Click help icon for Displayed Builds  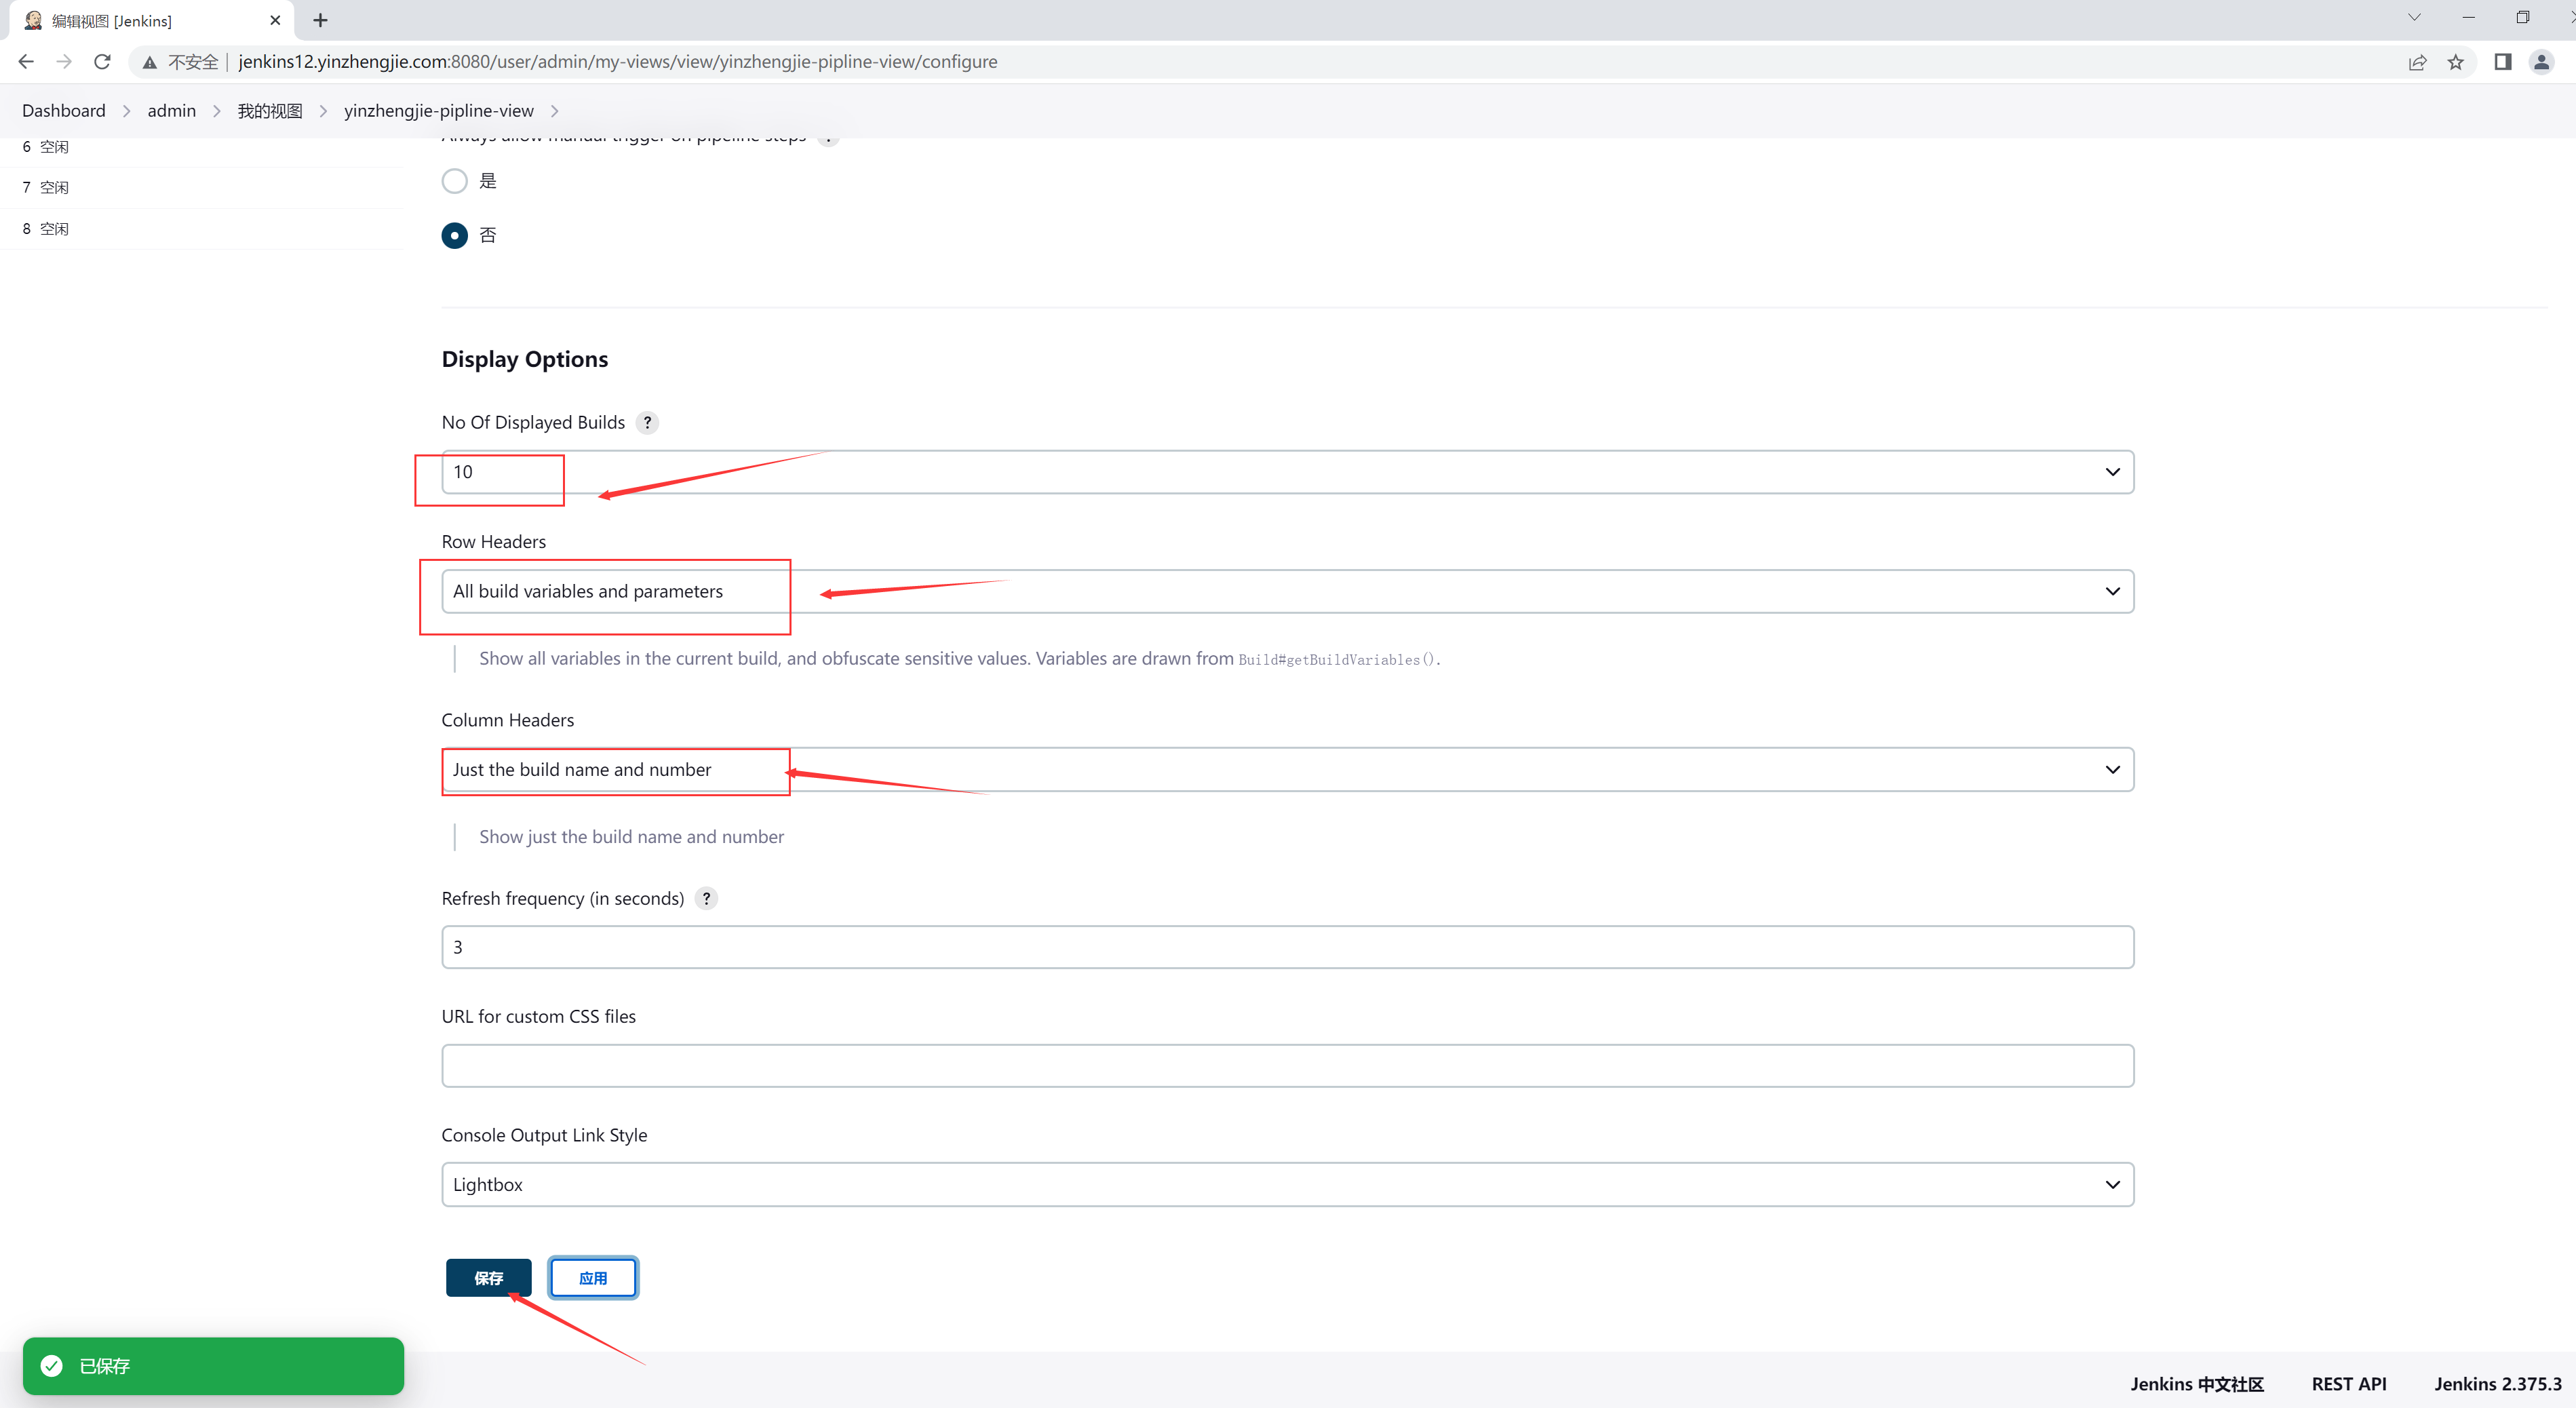click(x=647, y=422)
